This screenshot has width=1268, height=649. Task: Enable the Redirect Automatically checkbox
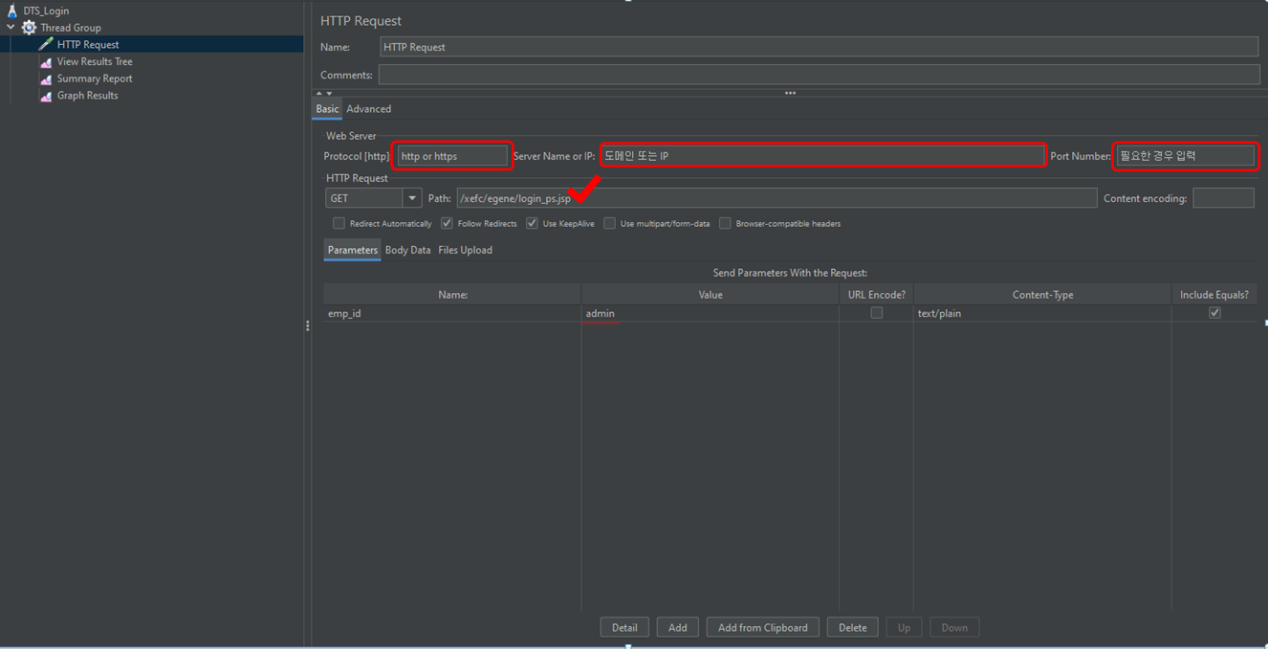[339, 224]
